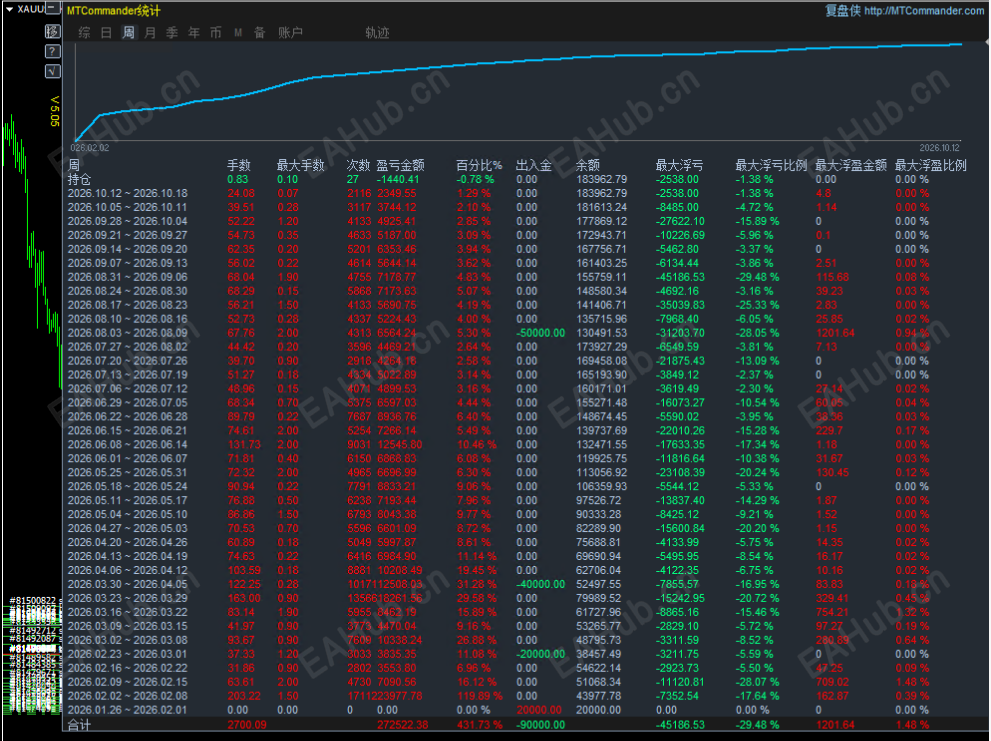Click the 最大浮亏比例 column header
The width and height of the screenshot is (991, 741).
[771, 166]
